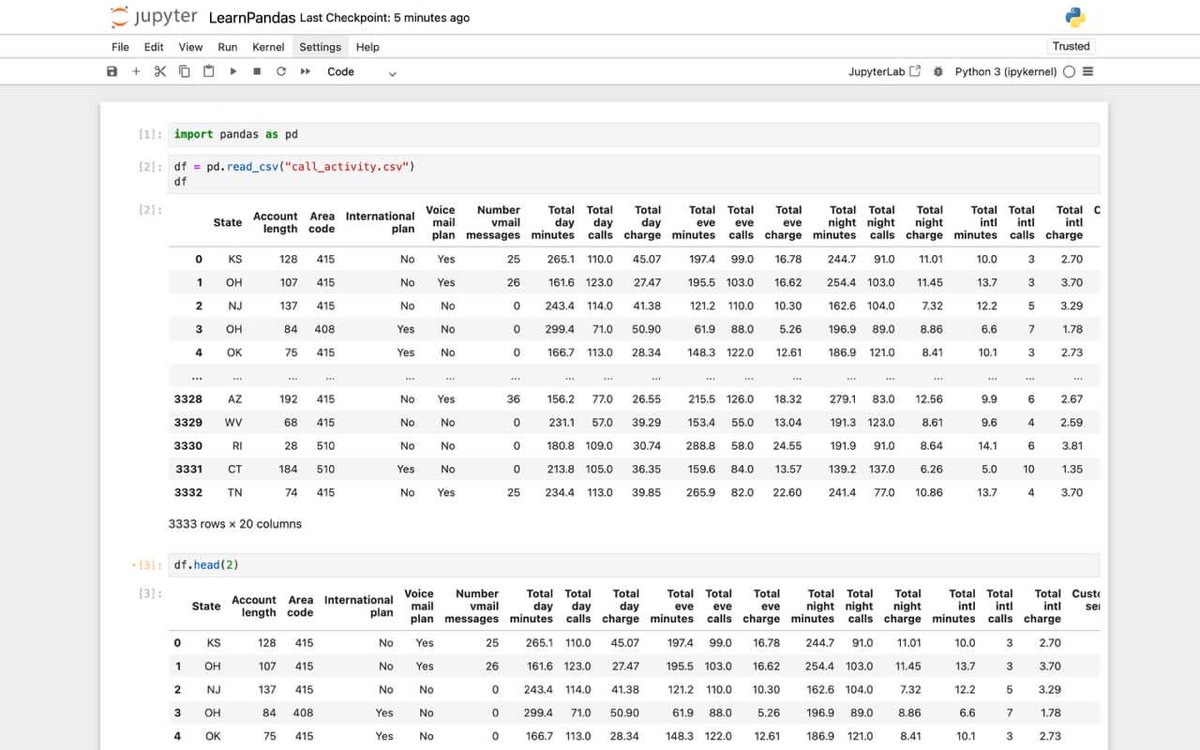Click value 279.1 in row 3328
1200x750 pixels.
tap(843, 399)
